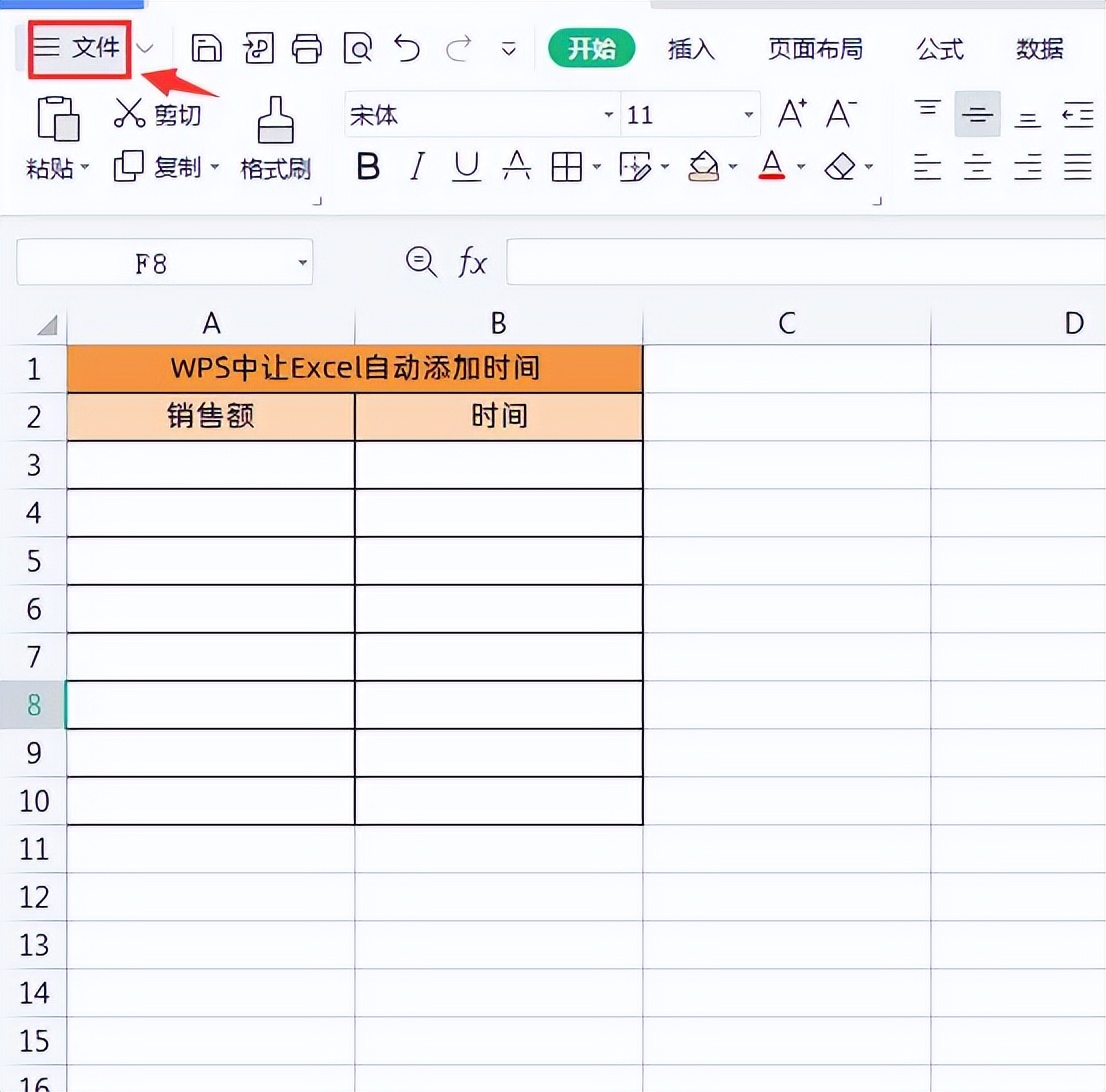Image resolution: width=1106 pixels, height=1092 pixels.
Task: Expand the font color options arrow
Action: click(801, 167)
